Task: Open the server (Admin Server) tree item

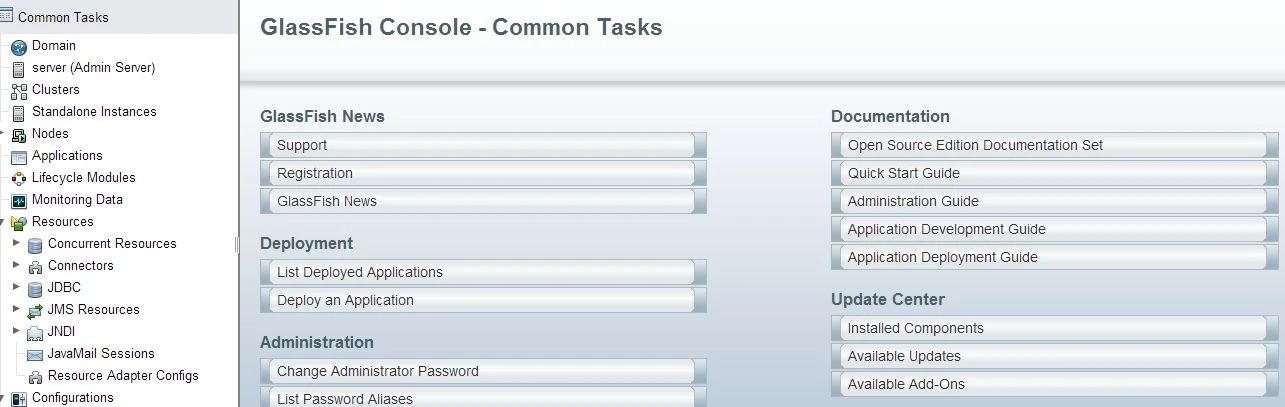Action: pyautogui.click(x=93, y=68)
